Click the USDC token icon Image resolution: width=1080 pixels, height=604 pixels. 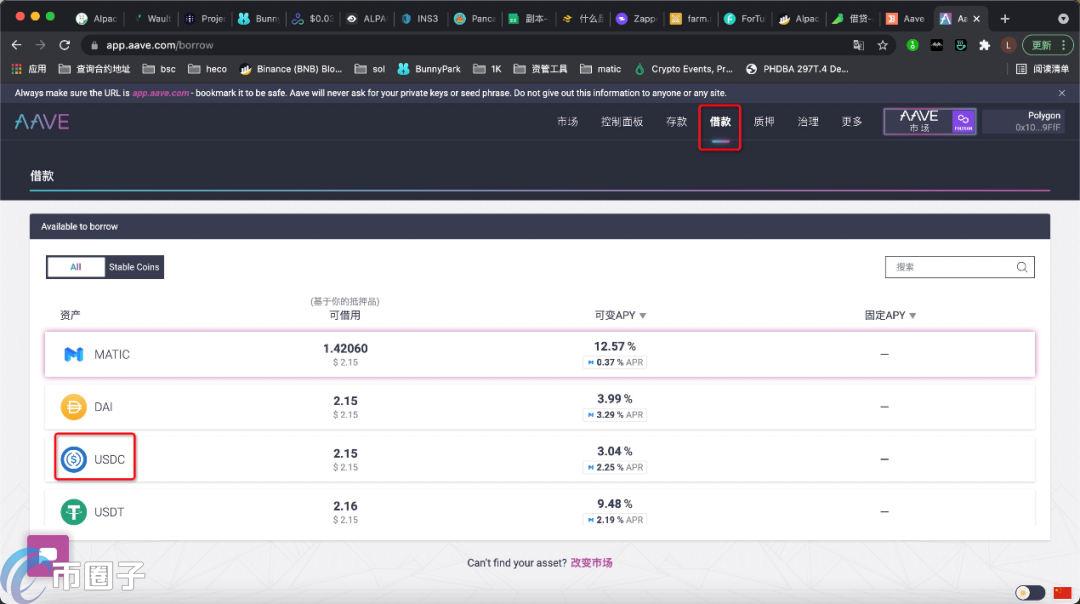pyautogui.click(x=74, y=459)
